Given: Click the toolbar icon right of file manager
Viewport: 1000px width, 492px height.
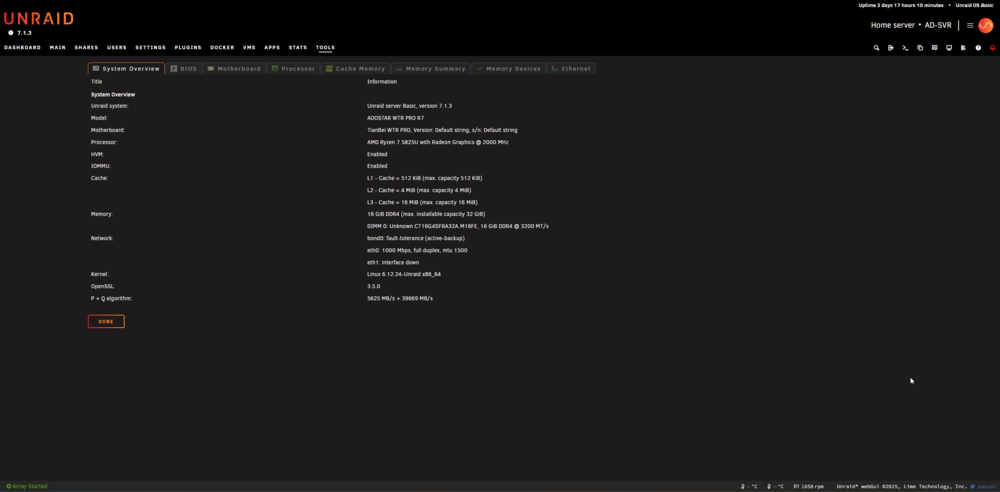Looking at the screenshot, I should pyautogui.click(x=934, y=48).
